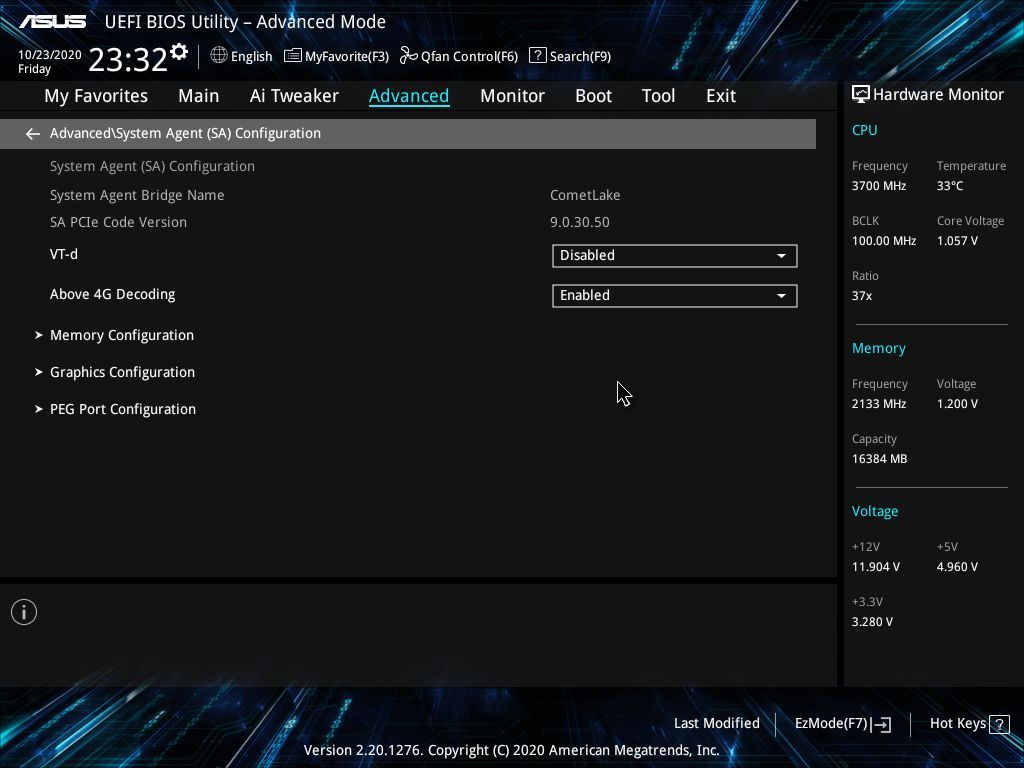Click the Core Voltage value 1.057 V
This screenshot has height=768, width=1024.
click(x=957, y=241)
